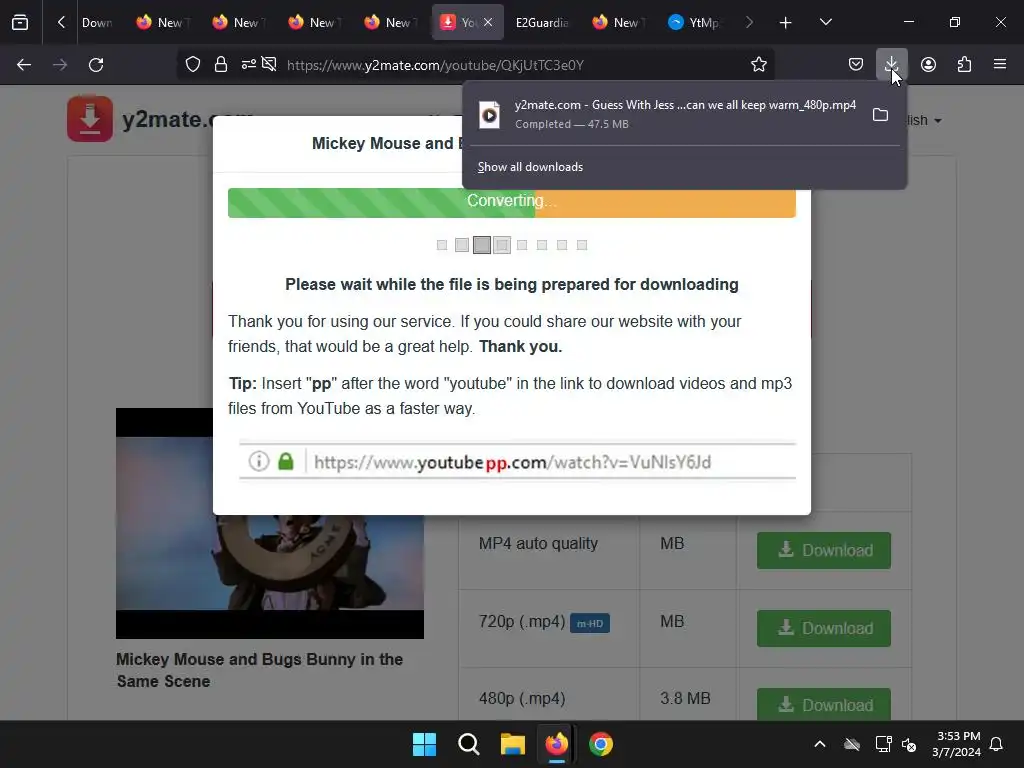Switch to the E2Guardian tab

coord(541,22)
